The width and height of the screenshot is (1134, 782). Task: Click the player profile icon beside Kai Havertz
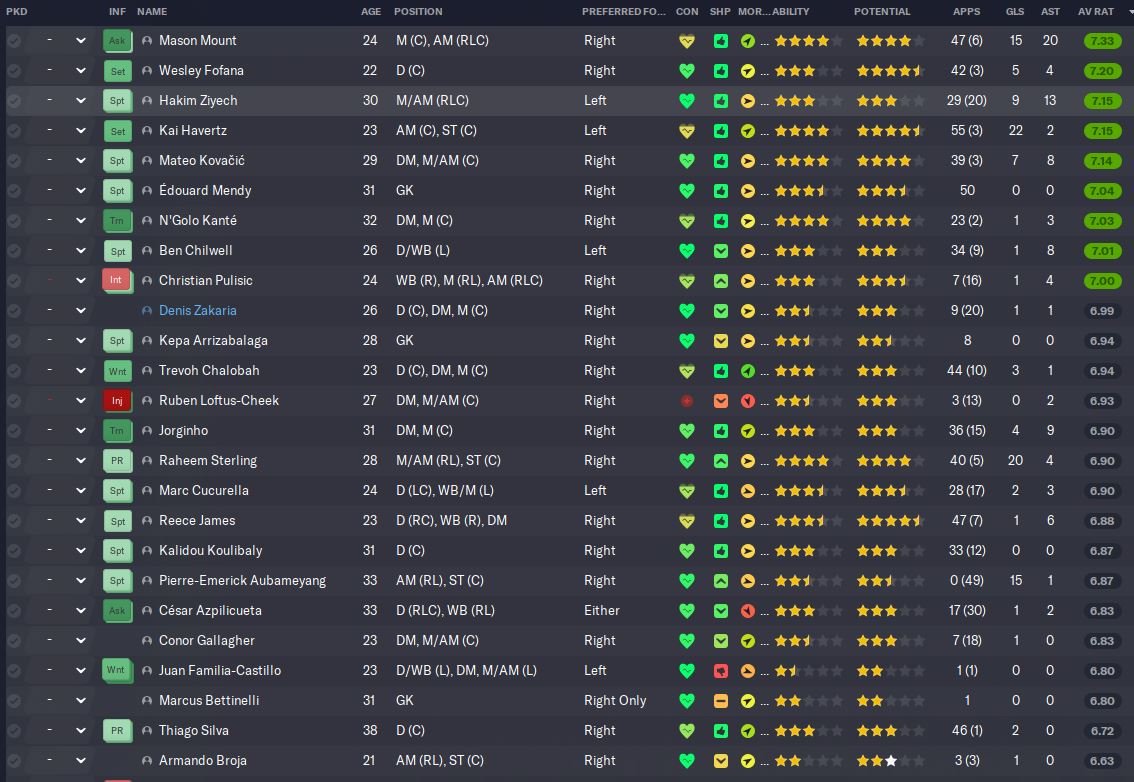(x=147, y=131)
